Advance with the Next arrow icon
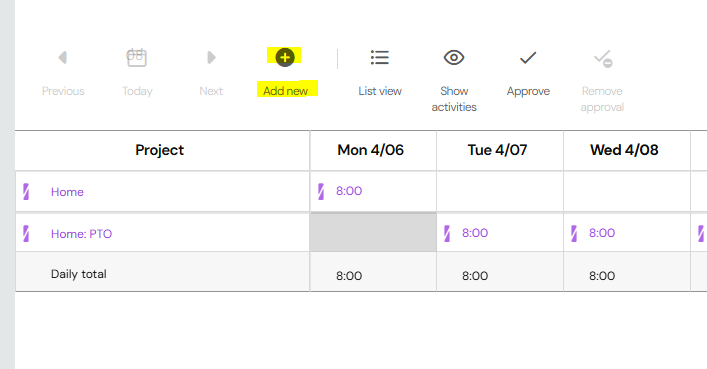The height and width of the screenshot is (369, 707). (211, 57)
